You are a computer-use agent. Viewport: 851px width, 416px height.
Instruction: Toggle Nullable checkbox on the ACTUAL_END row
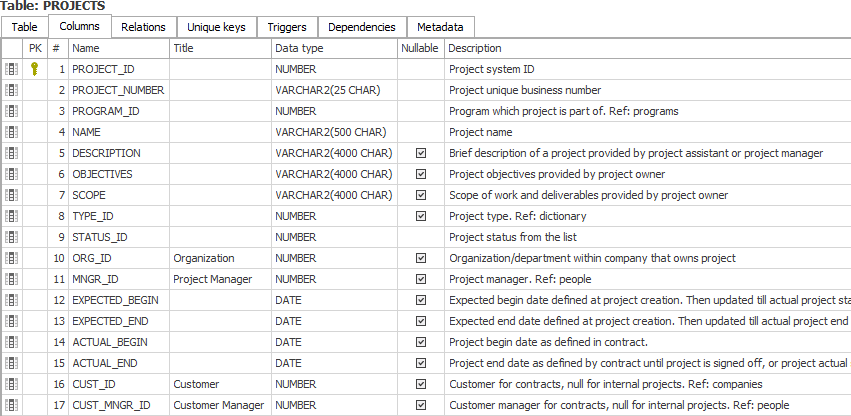point(421,363)
